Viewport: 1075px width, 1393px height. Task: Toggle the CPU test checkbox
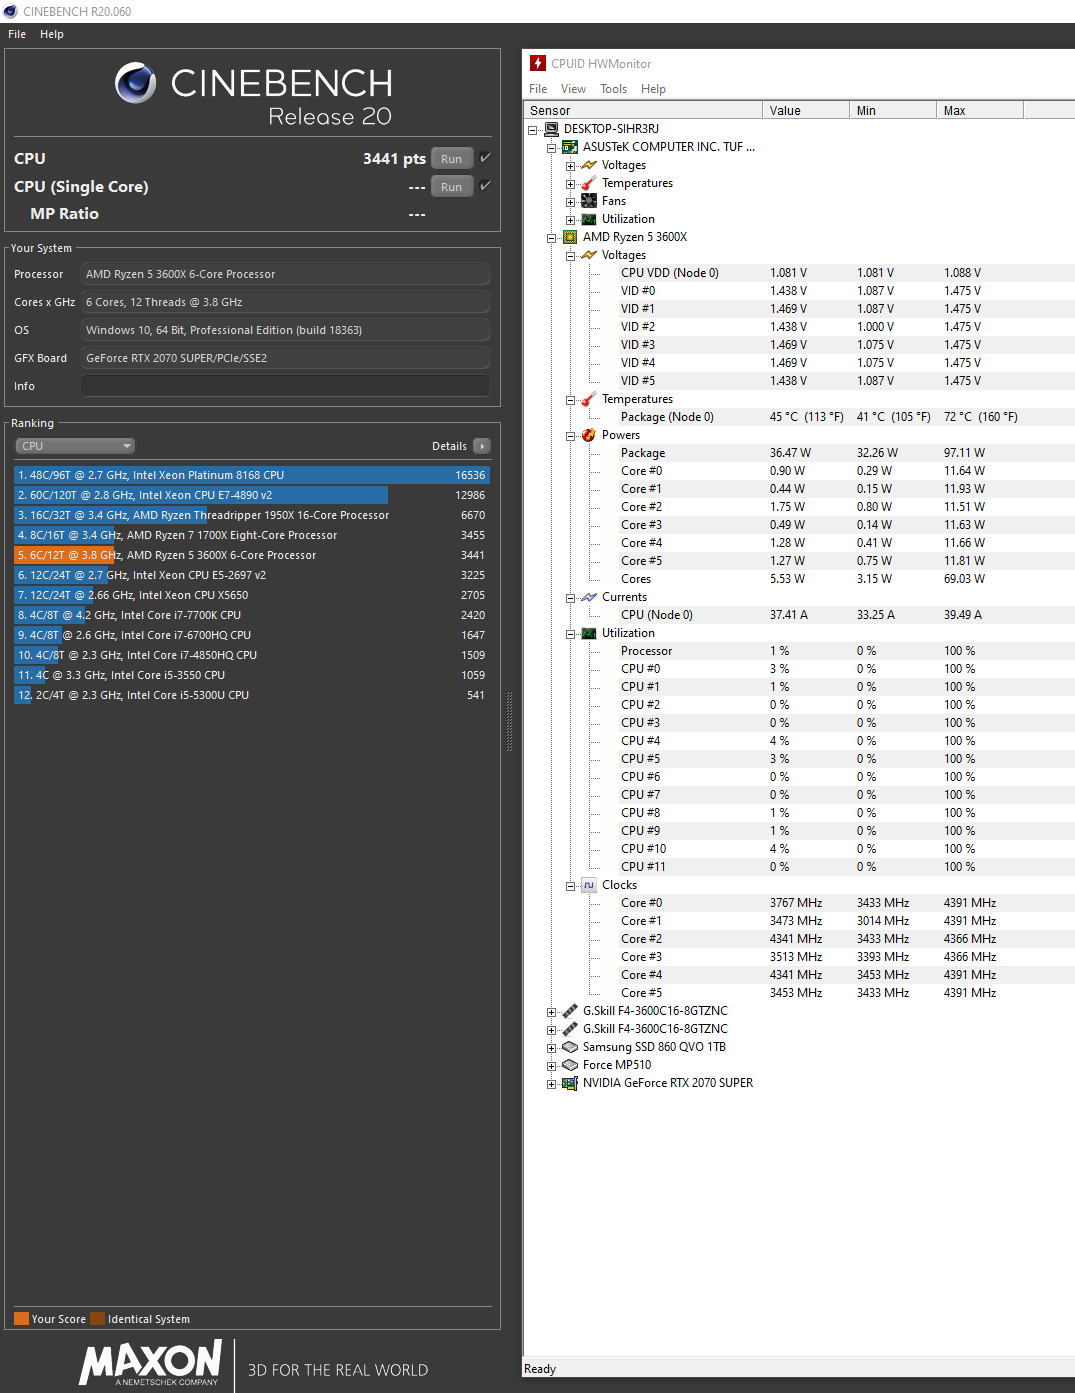tap(485, 158)
